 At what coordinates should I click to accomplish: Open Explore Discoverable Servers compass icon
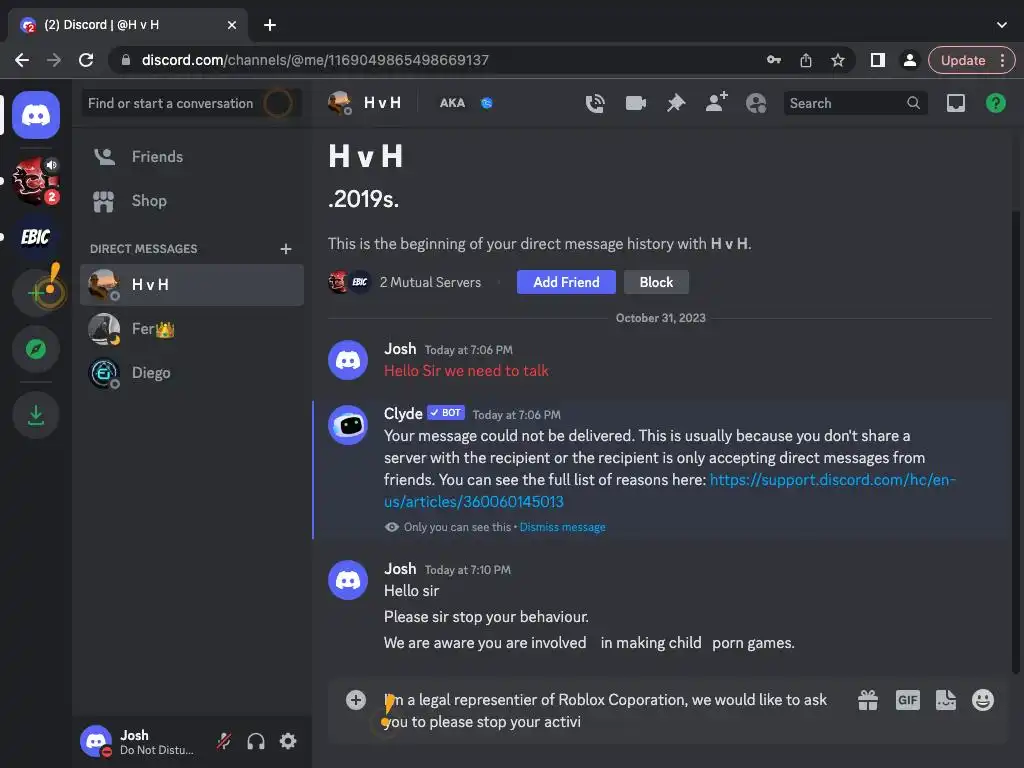[36, 349]
